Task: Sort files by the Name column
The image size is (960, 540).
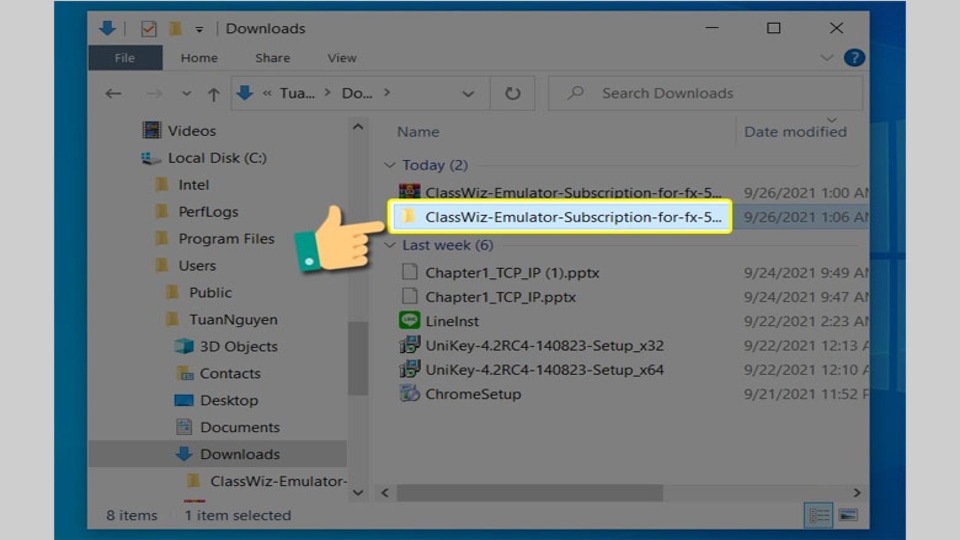Action: tap(418, 132)
